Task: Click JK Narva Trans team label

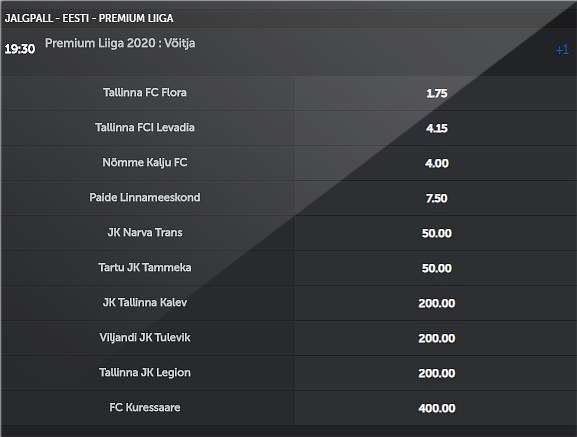Action: [x=145, y=232]
